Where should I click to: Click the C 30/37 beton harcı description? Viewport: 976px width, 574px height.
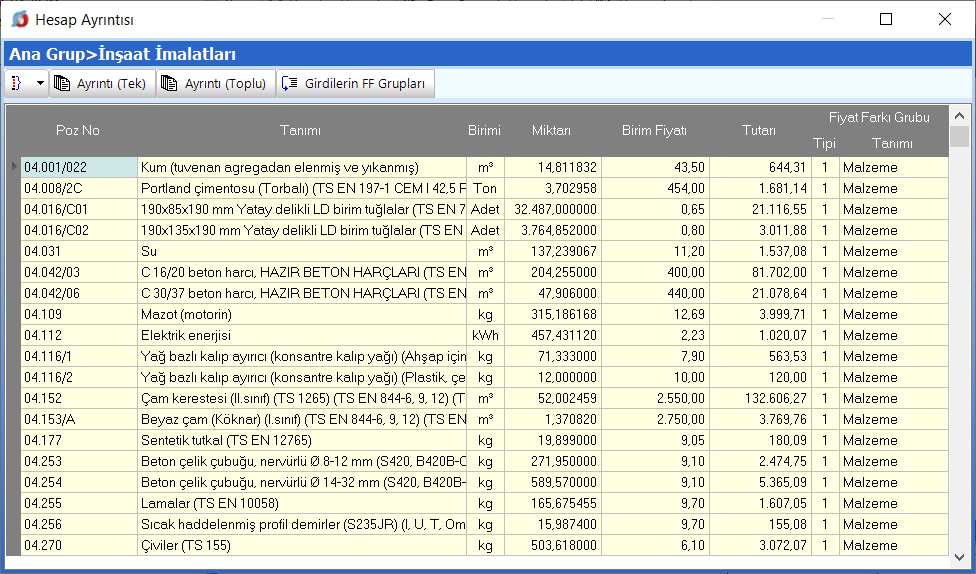click(x=302, y=293)
